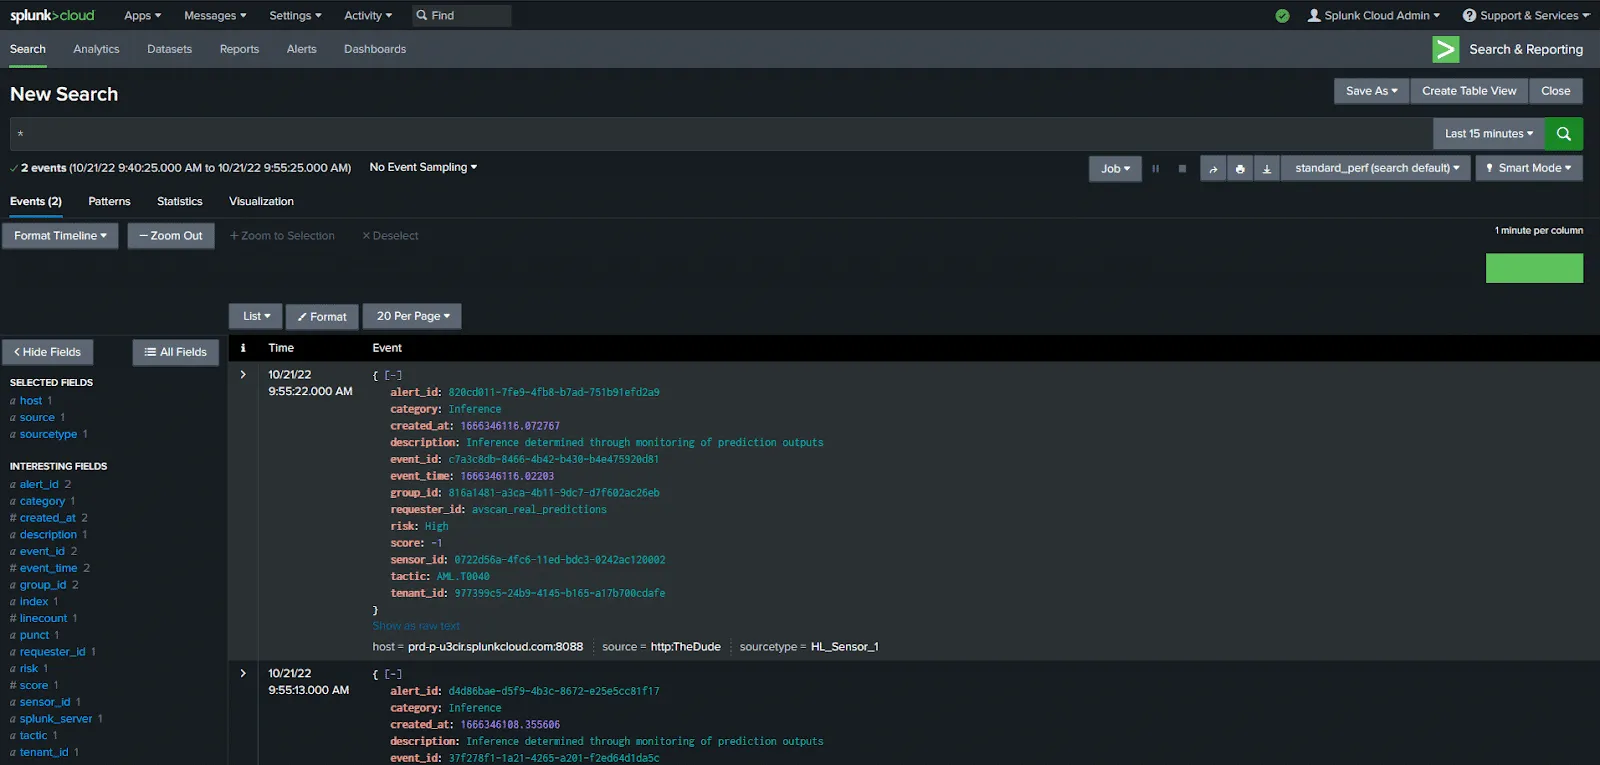Image resolution: width=1600 pixels, height=765 pixels.
Task: Hide the fields sidebar
Action: (48, 352)
